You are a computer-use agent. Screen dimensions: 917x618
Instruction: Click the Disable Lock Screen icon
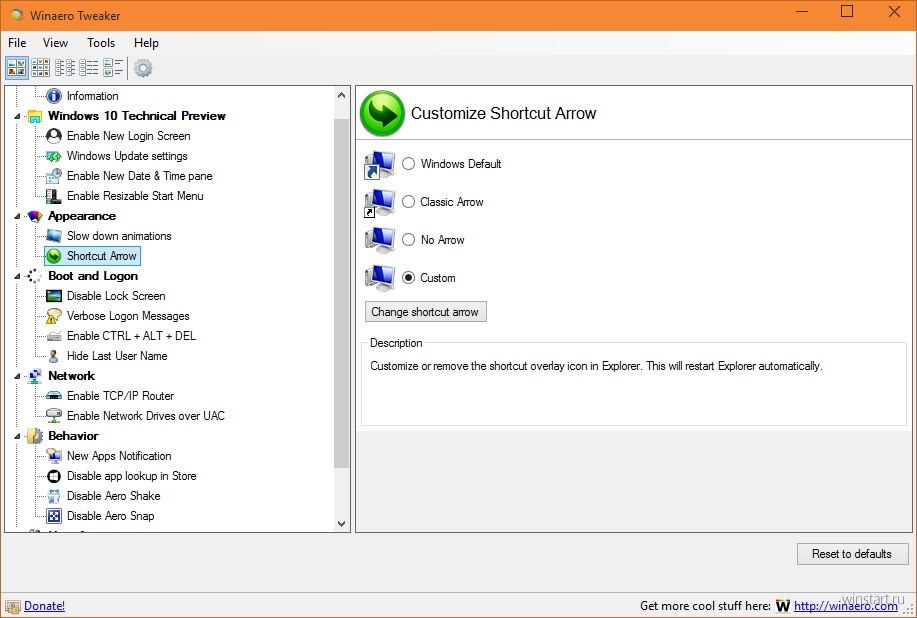54,296
